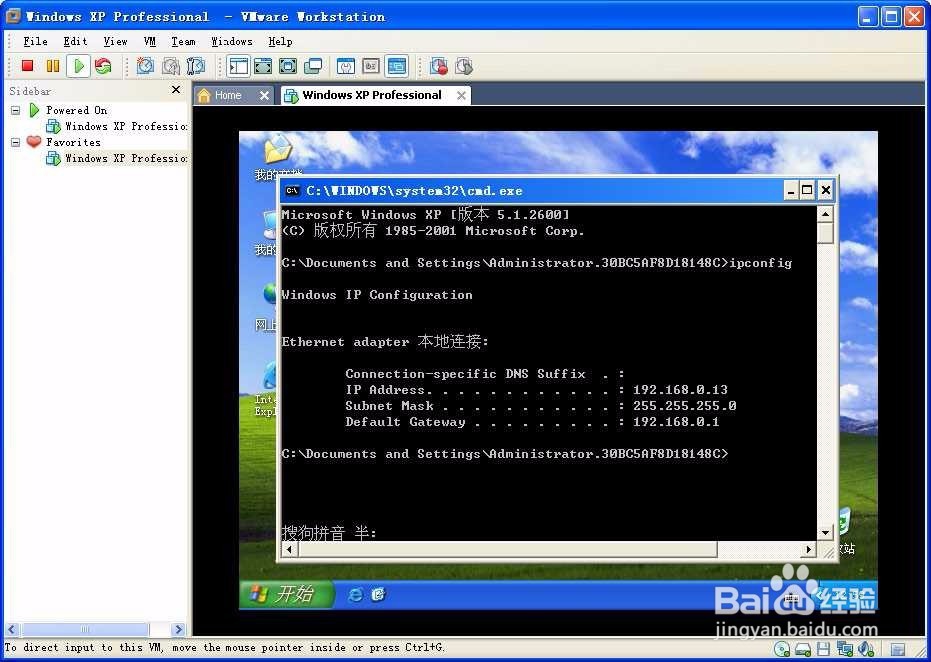Open the My Documents desktop icon
The width and height of the screenshot is (931, 662).
(277, 156)
